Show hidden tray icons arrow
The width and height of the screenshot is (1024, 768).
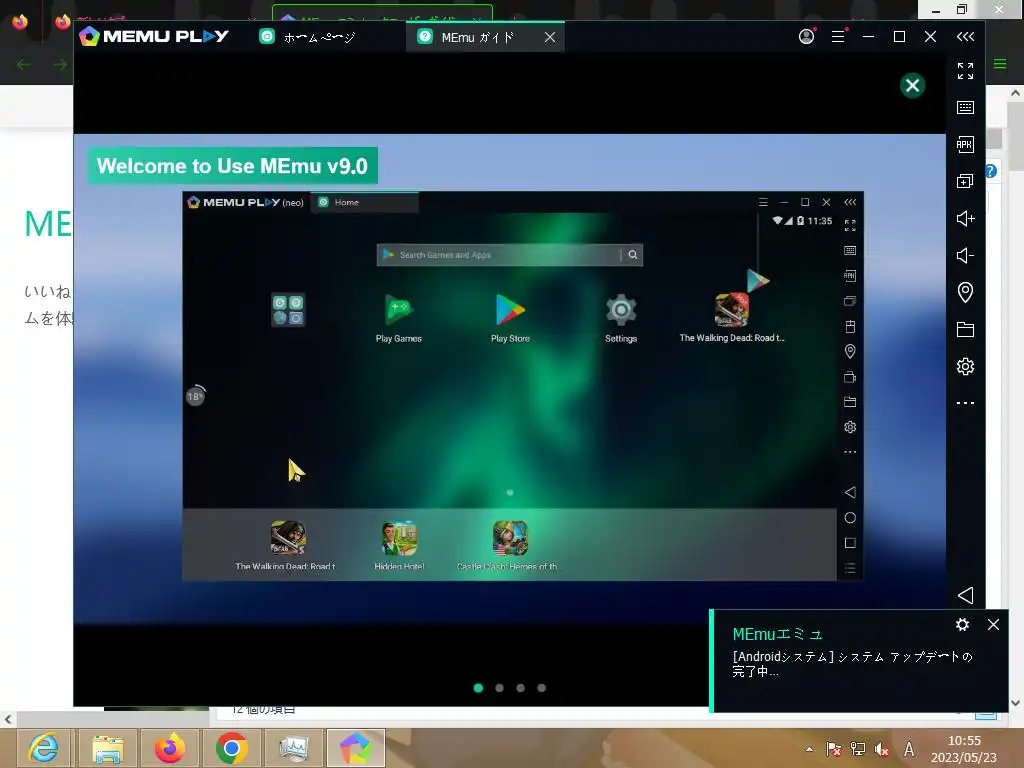(x=810, y=749)
